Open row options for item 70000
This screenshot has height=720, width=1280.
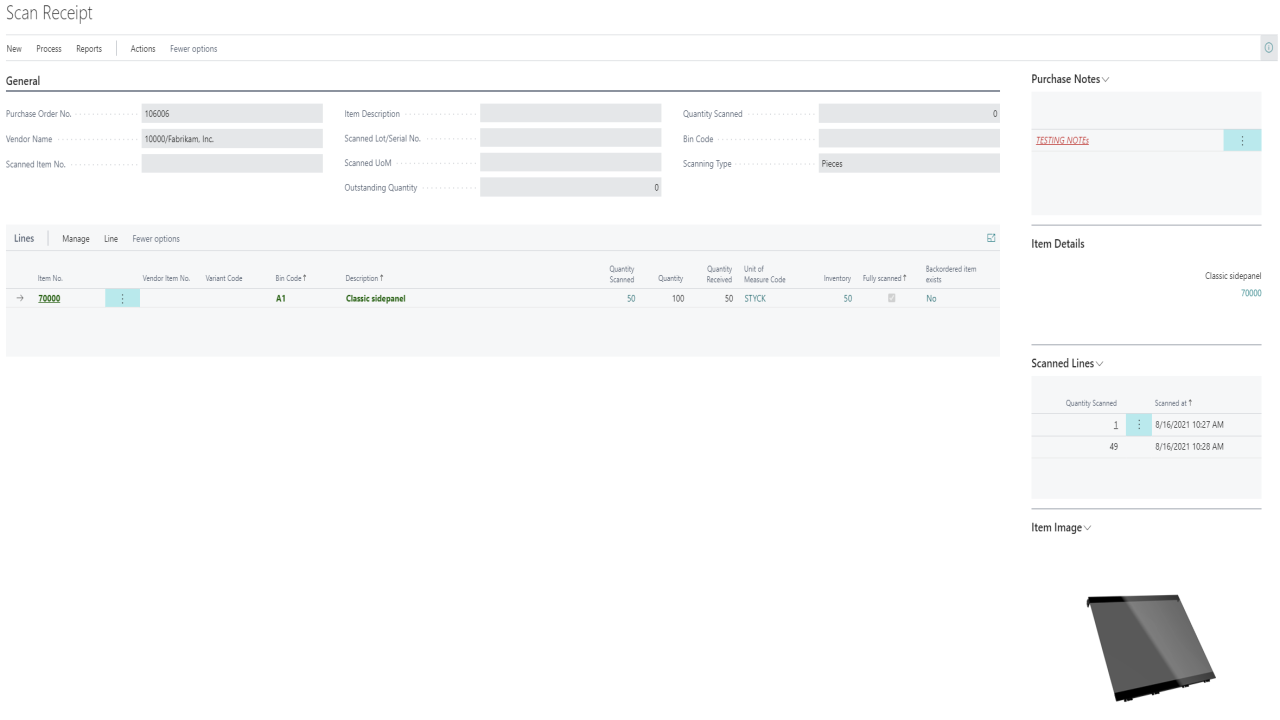click(123, 298)
